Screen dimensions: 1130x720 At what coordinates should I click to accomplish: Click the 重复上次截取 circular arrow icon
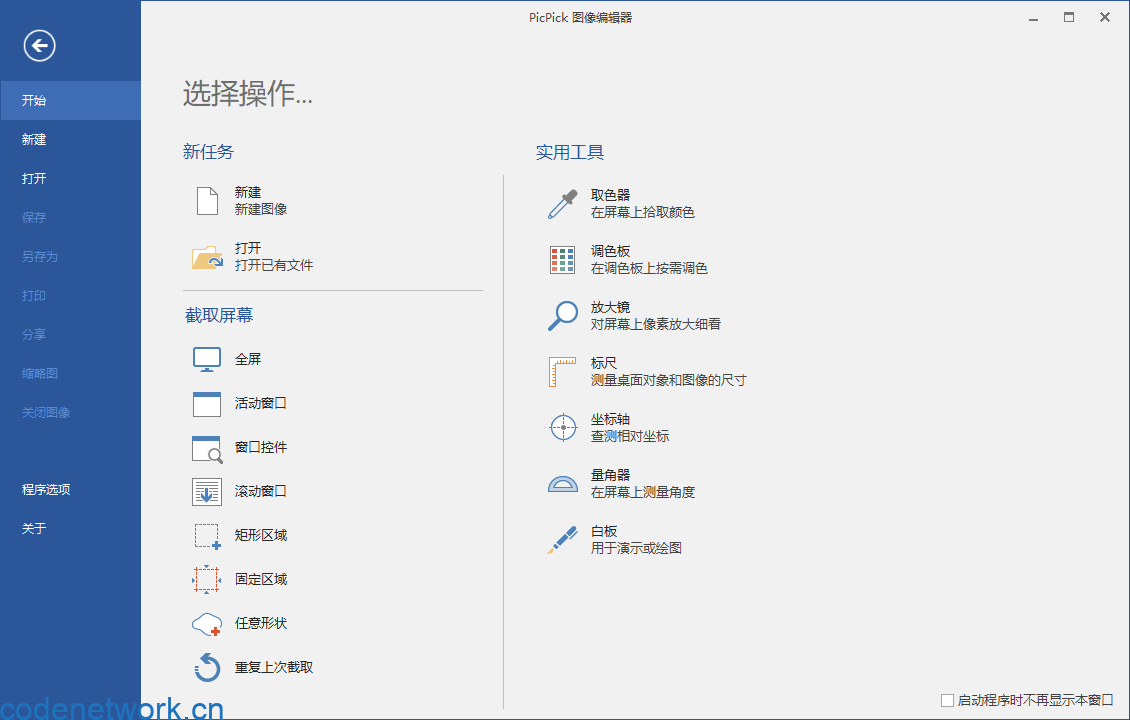tap(208, 667)
